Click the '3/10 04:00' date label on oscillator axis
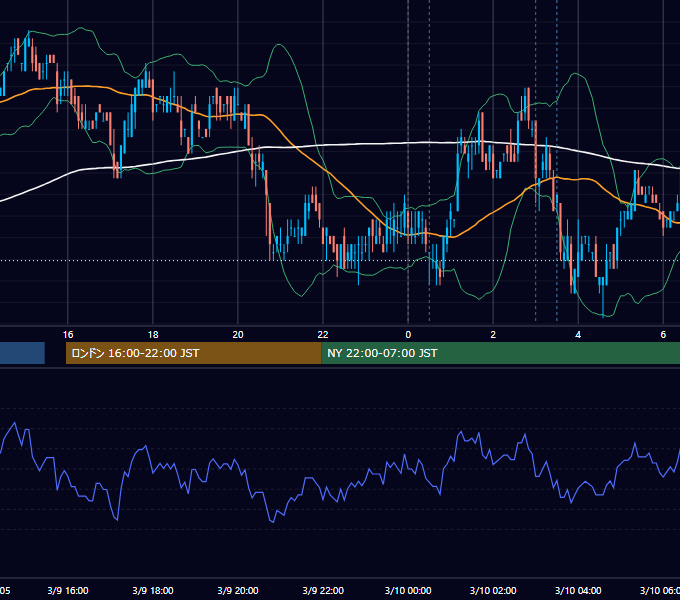Image resolution: width=680 pixels, height=600 pixels. [578, 590]
